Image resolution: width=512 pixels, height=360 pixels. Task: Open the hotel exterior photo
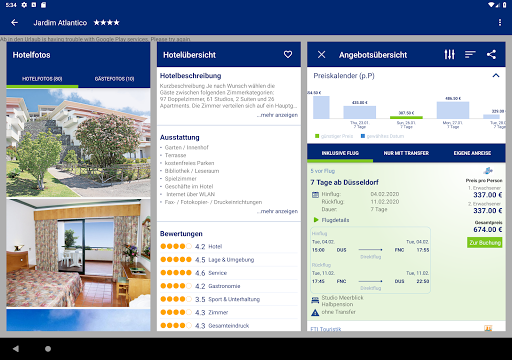pyautogui.click(x=78, y=143)
